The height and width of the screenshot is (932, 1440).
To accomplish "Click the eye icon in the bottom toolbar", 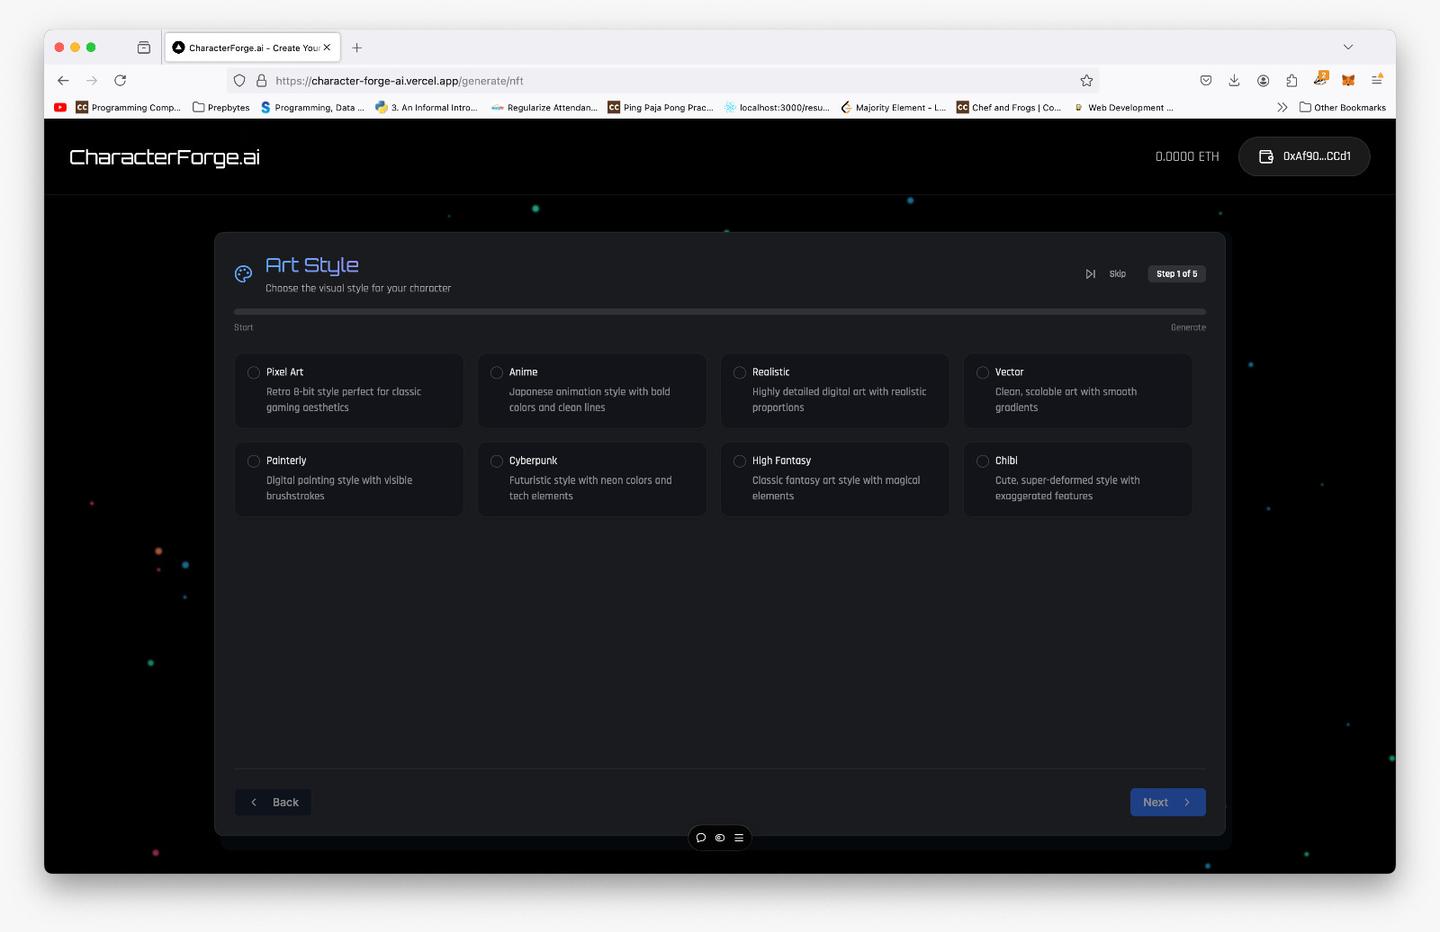I will 720,838.
